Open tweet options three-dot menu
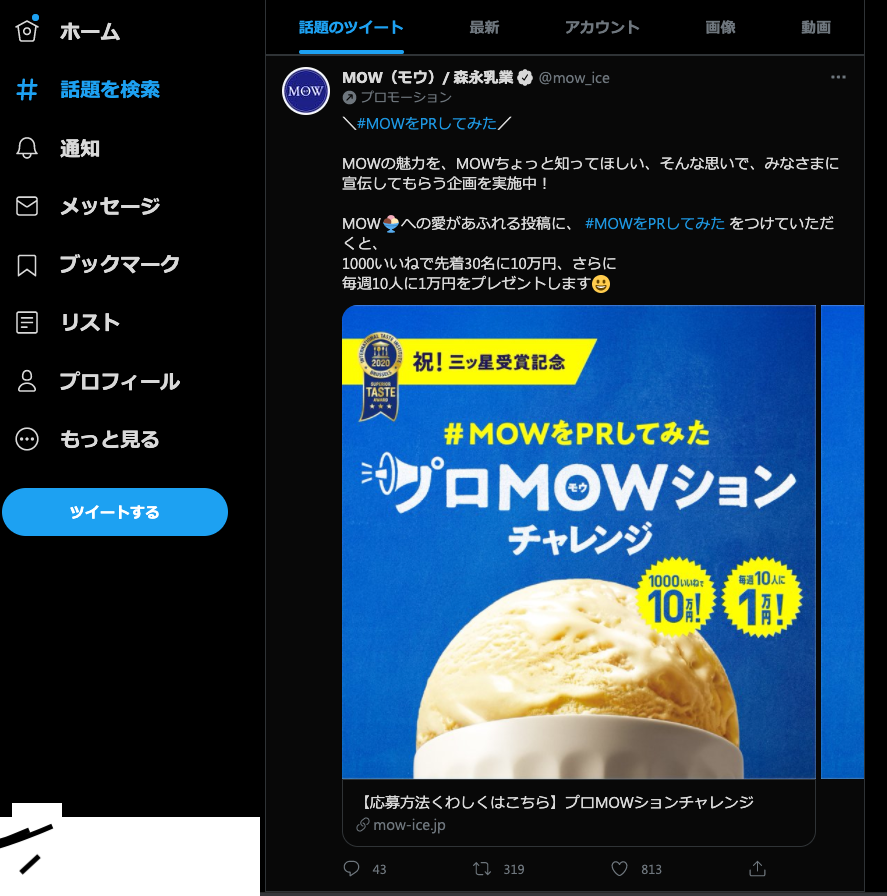Image resolution: width=887 pixels, height=896 pixels. (x=838, y=77)
